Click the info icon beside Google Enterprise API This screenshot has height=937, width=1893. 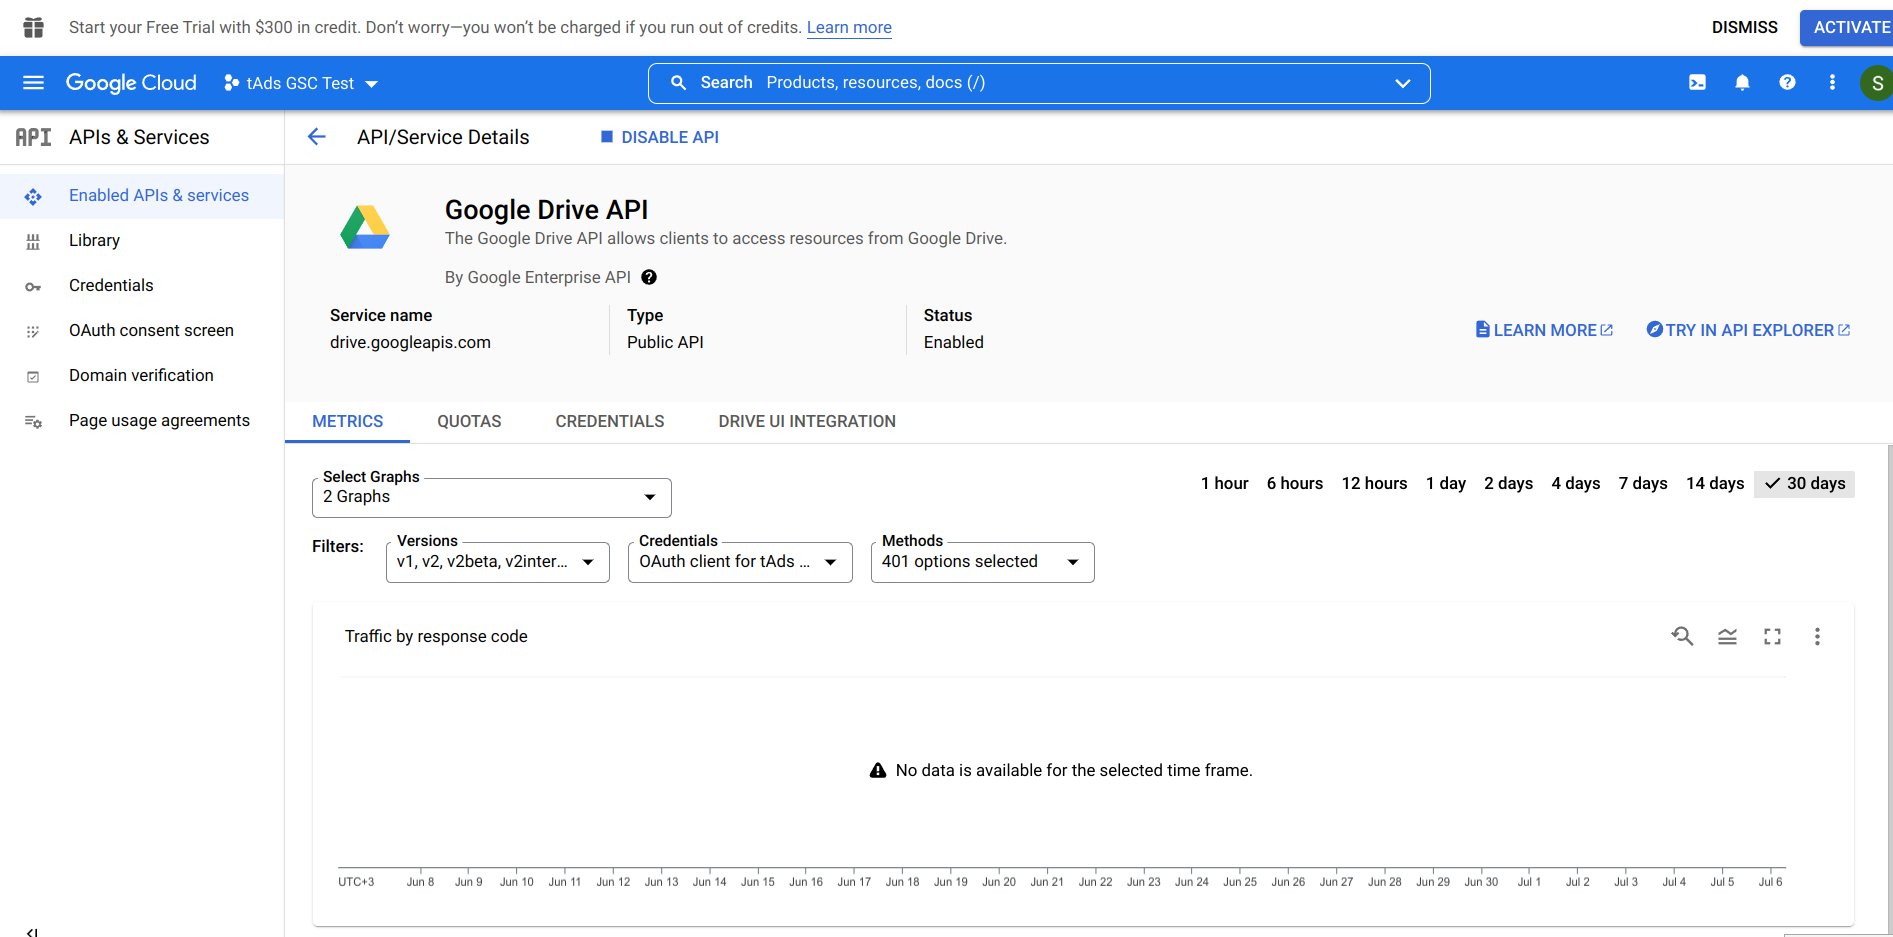click(x=649, y=278)
